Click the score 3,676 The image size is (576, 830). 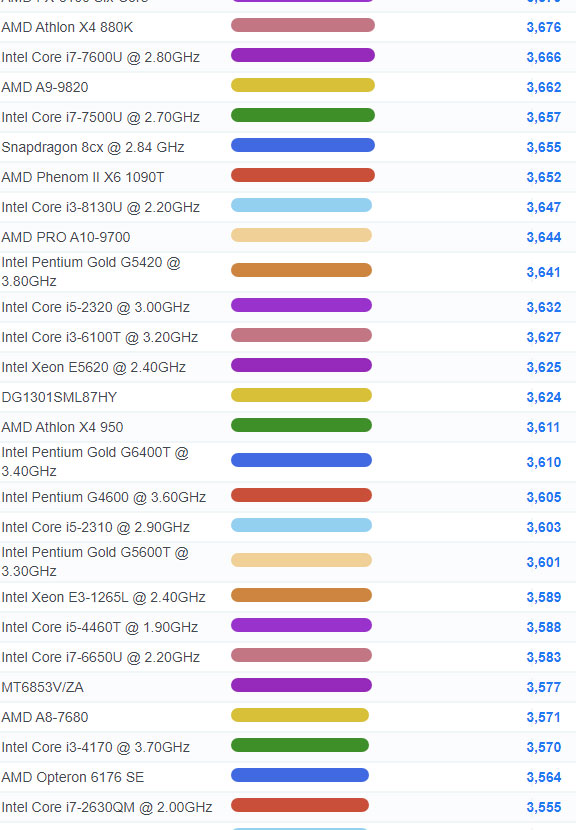(544, 28)
